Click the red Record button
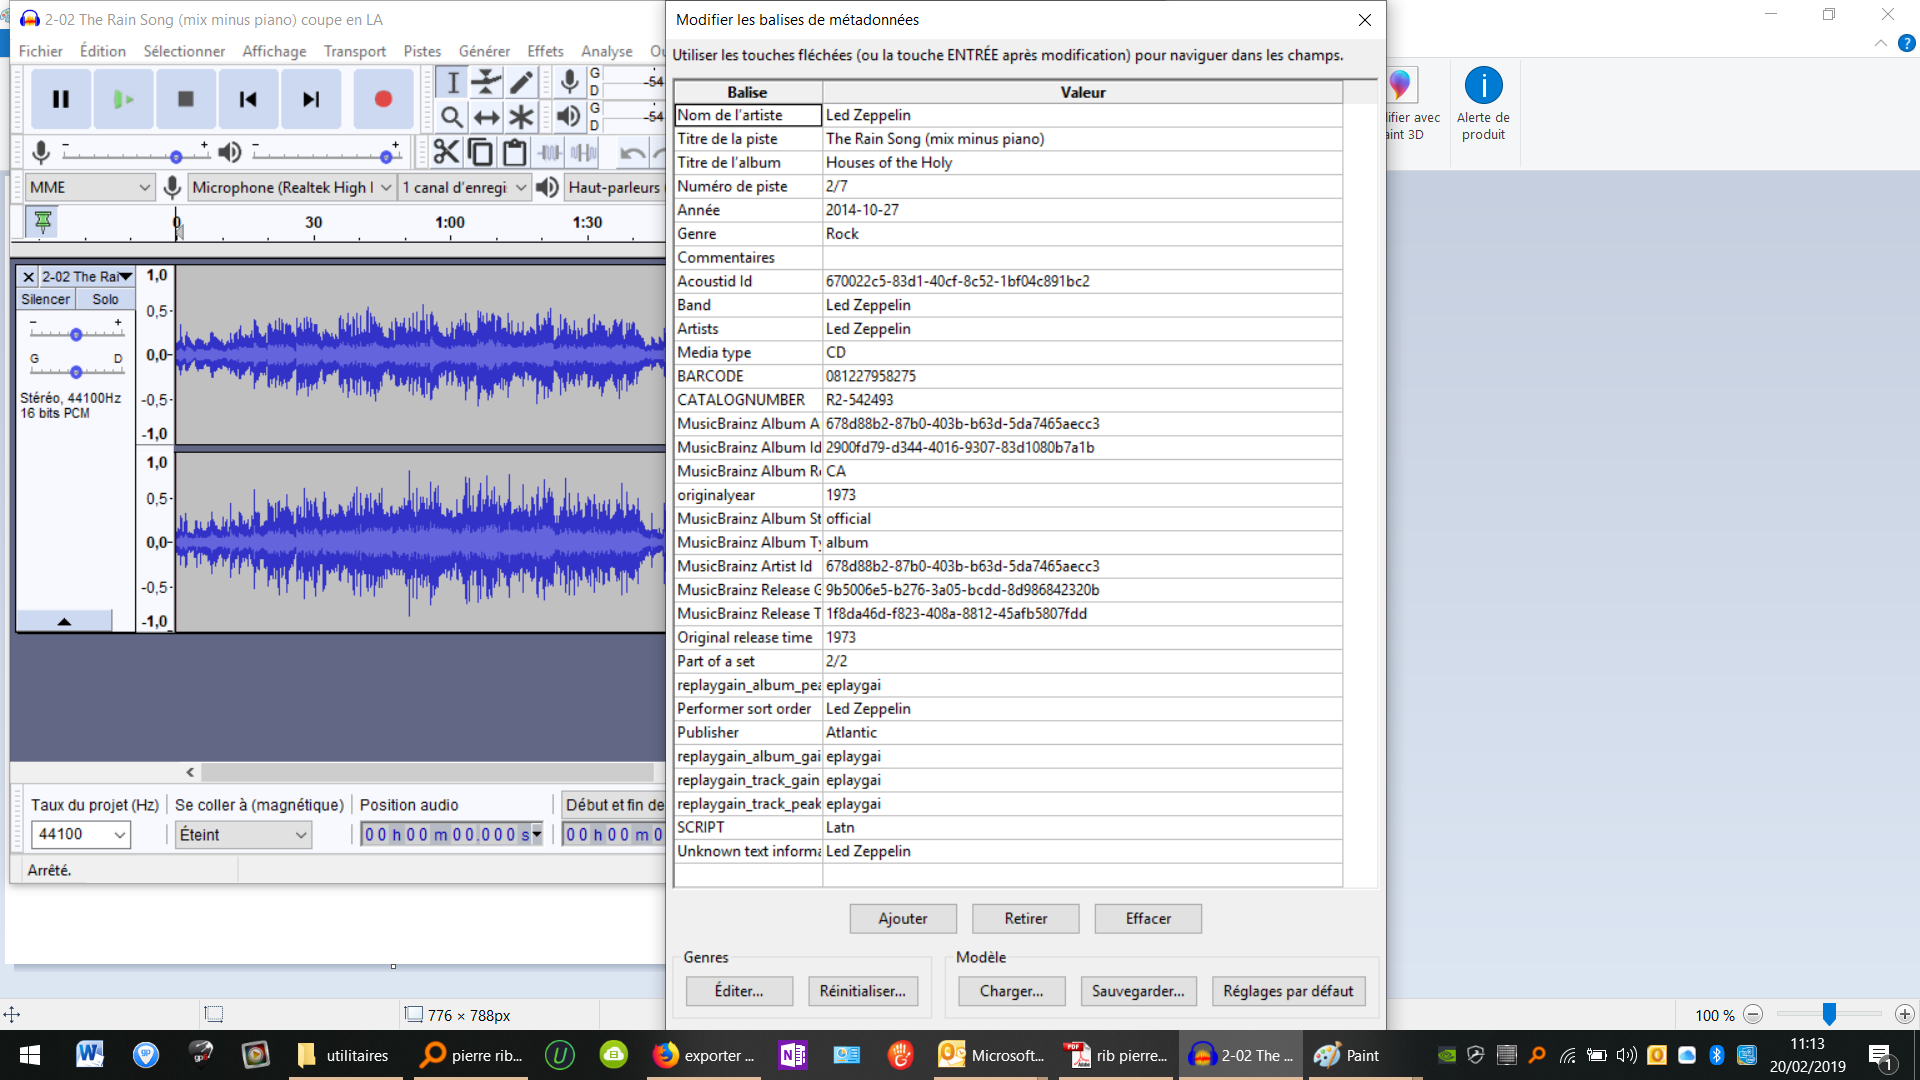The height and width of the screenshot is (1080, 1920). [383, 99]
